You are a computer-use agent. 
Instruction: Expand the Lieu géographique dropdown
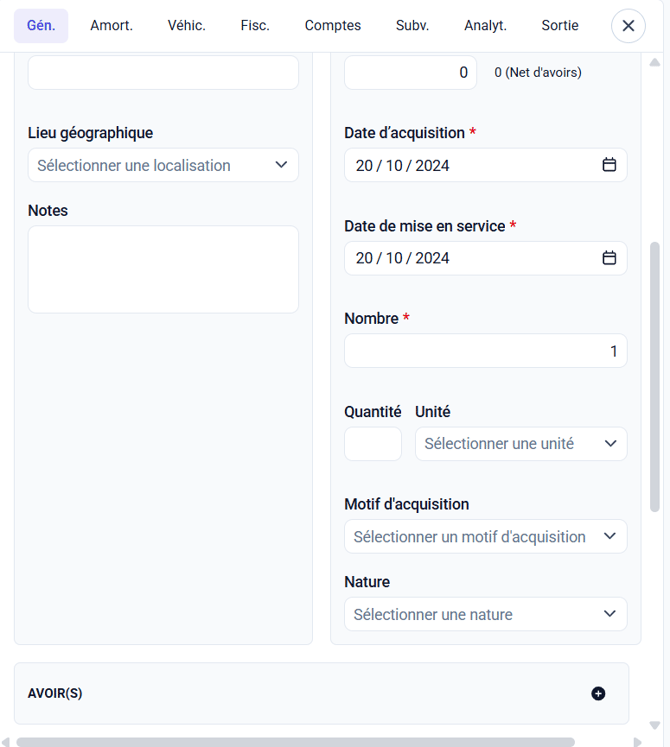point(163,165)
